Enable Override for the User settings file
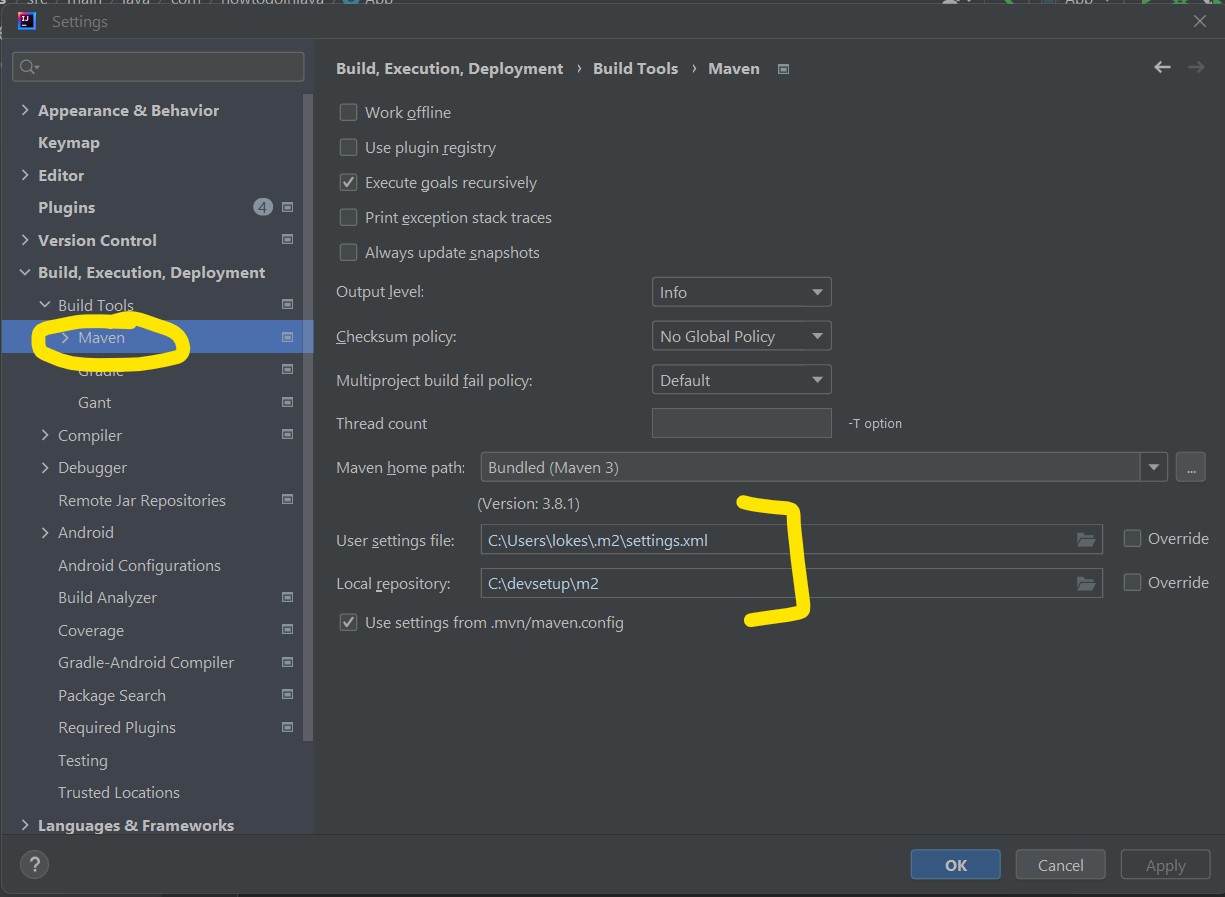The height and width of the screenshot is (897, 1225). pos(1131,538)
